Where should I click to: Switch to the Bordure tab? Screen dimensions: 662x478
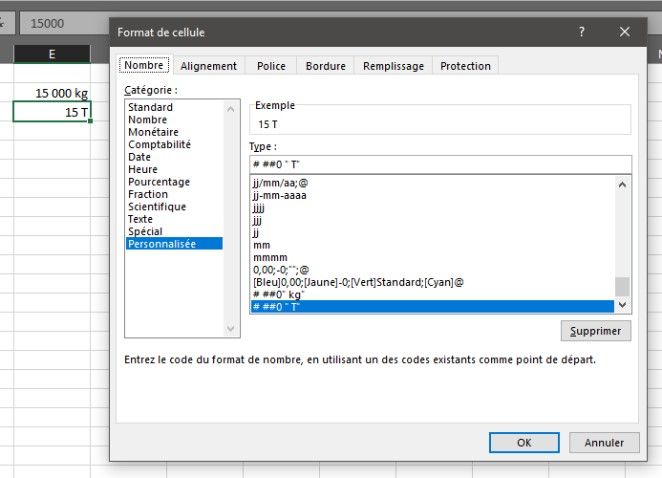tap(326, 66)
